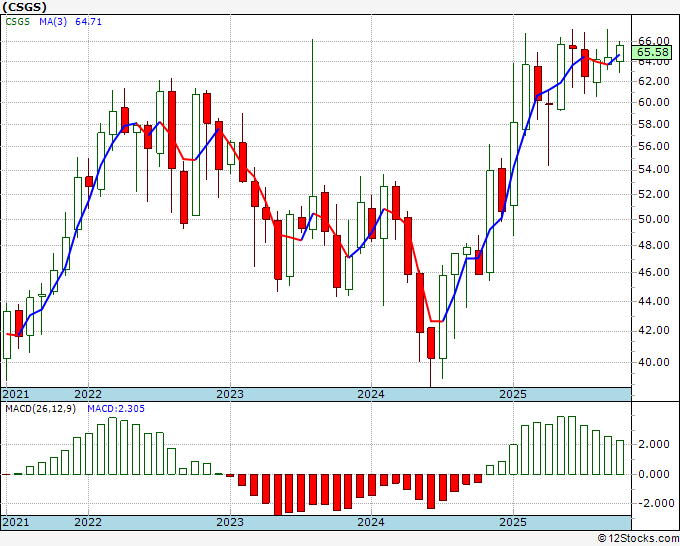Click the latest green candlestick near 65.58
Viewport: 680px width, 546px height.
coord(620,53)
